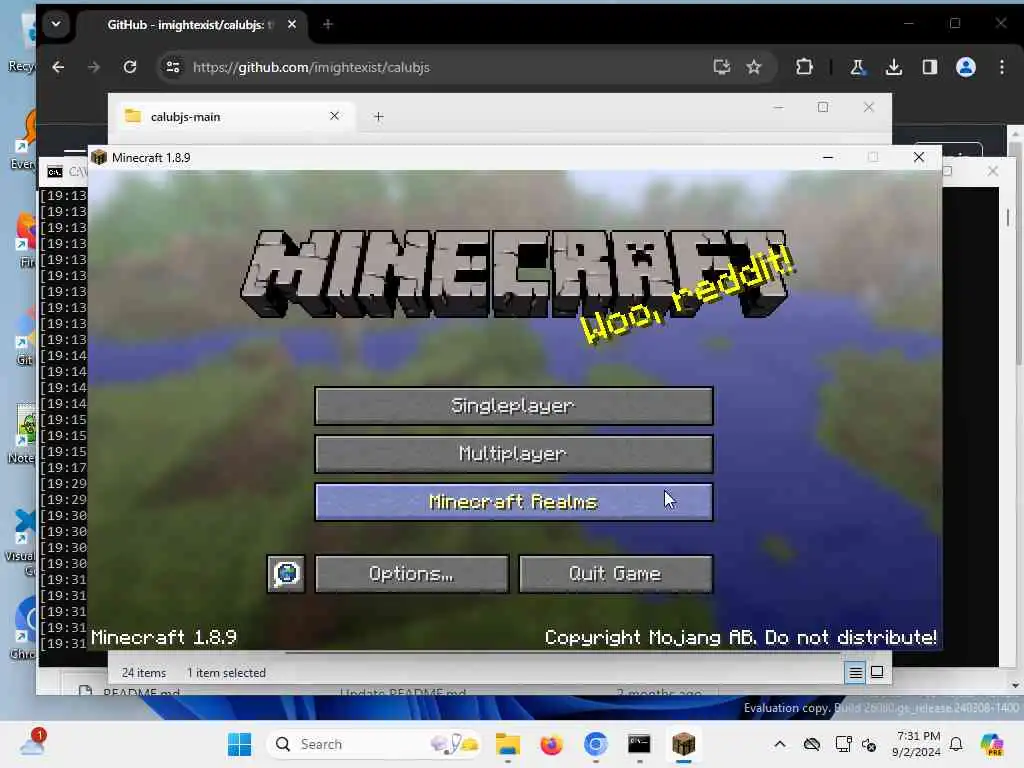Close the GitHub browser tab
Viewport: 1024px width, 768px height.
[292, 24]
